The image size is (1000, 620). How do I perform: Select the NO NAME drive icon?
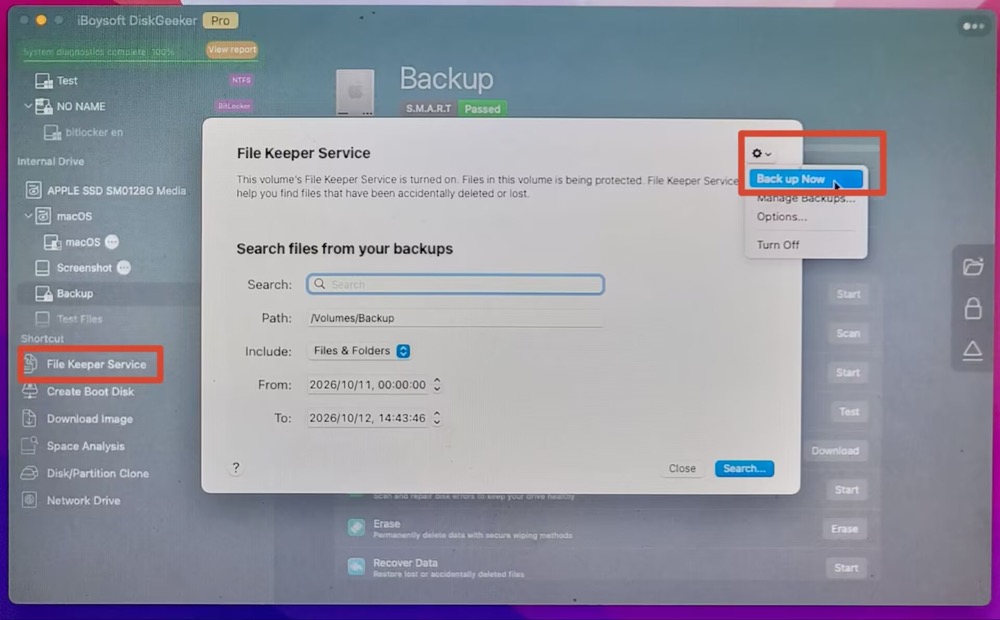43,107
